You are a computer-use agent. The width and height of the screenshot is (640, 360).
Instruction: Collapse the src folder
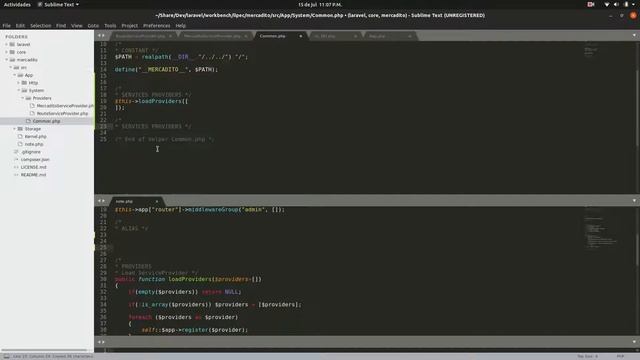(11, 67)
